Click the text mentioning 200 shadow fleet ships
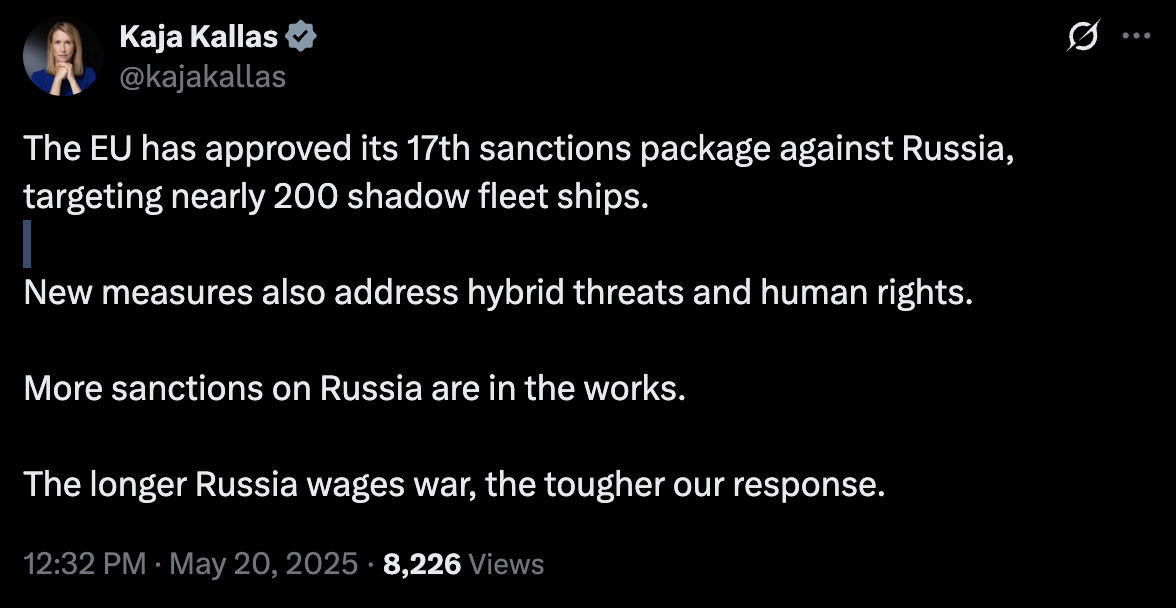Viewport: 1176px width, 608px height. [336, 196]
